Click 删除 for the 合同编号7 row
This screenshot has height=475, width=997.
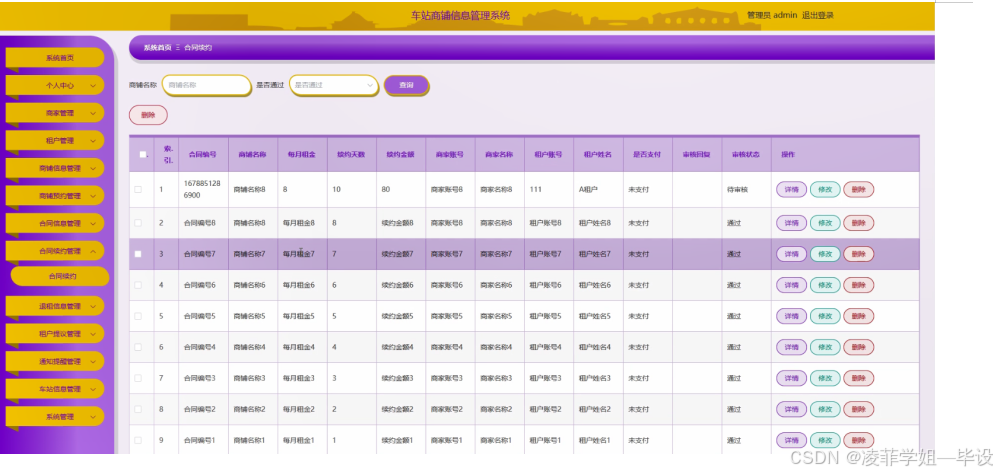point(859,254)
